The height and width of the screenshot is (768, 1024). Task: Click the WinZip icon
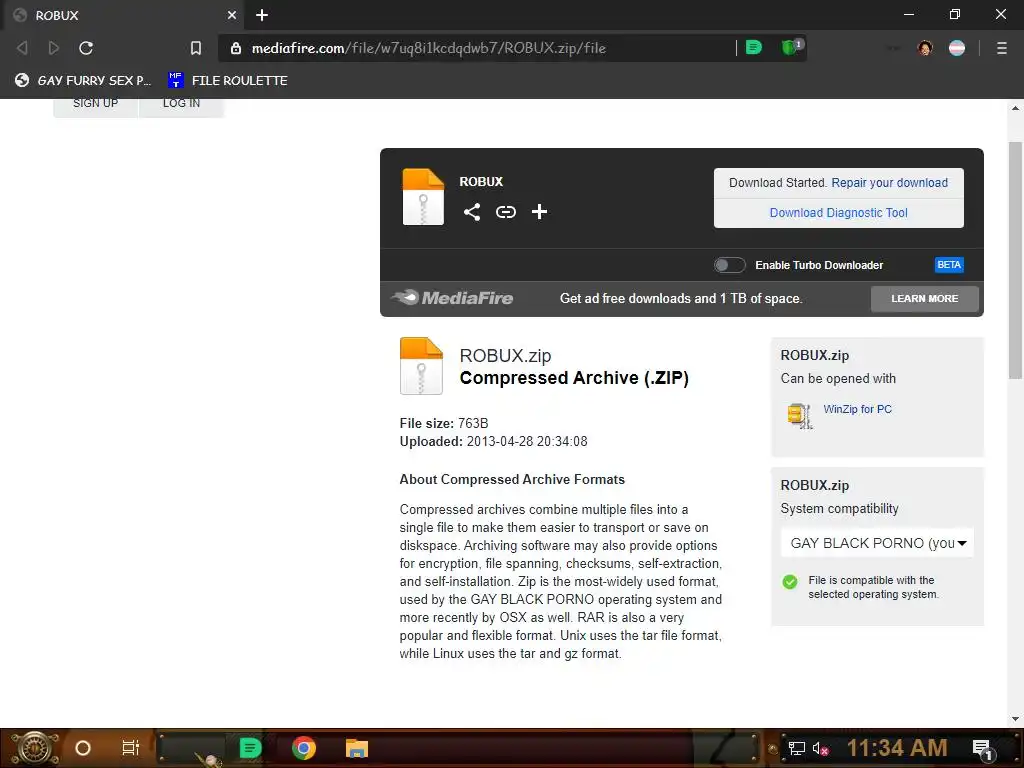point(799,415)
